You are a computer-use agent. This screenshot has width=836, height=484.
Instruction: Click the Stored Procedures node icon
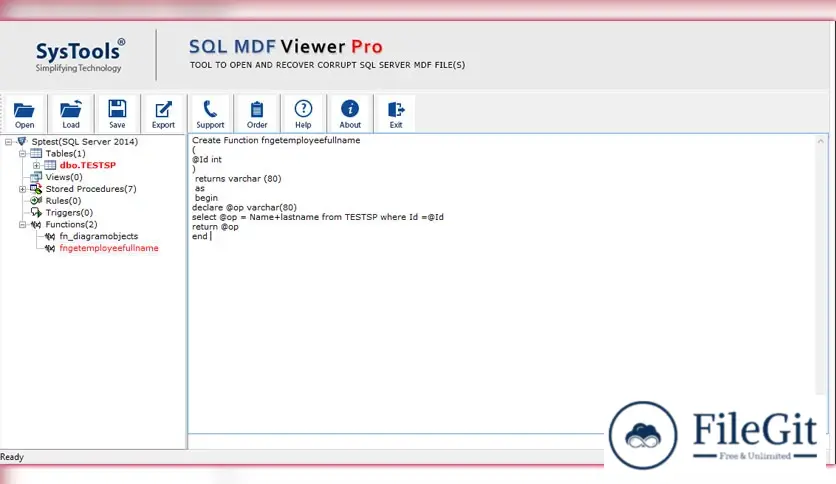[x=36, y=189]
